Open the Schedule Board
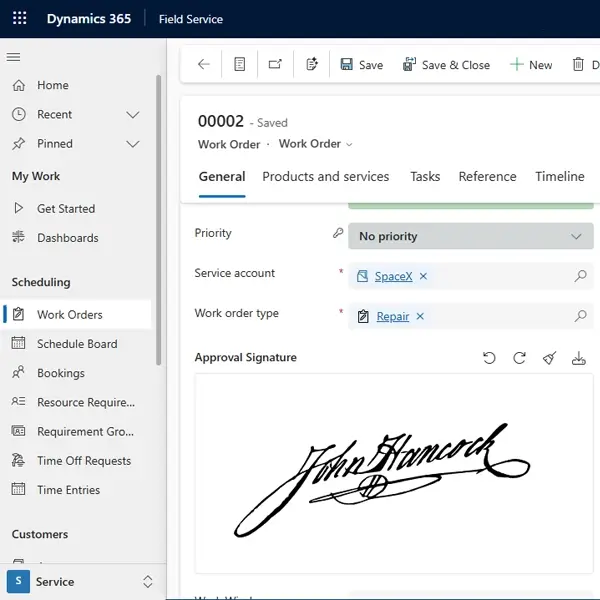 pos(76,344)
